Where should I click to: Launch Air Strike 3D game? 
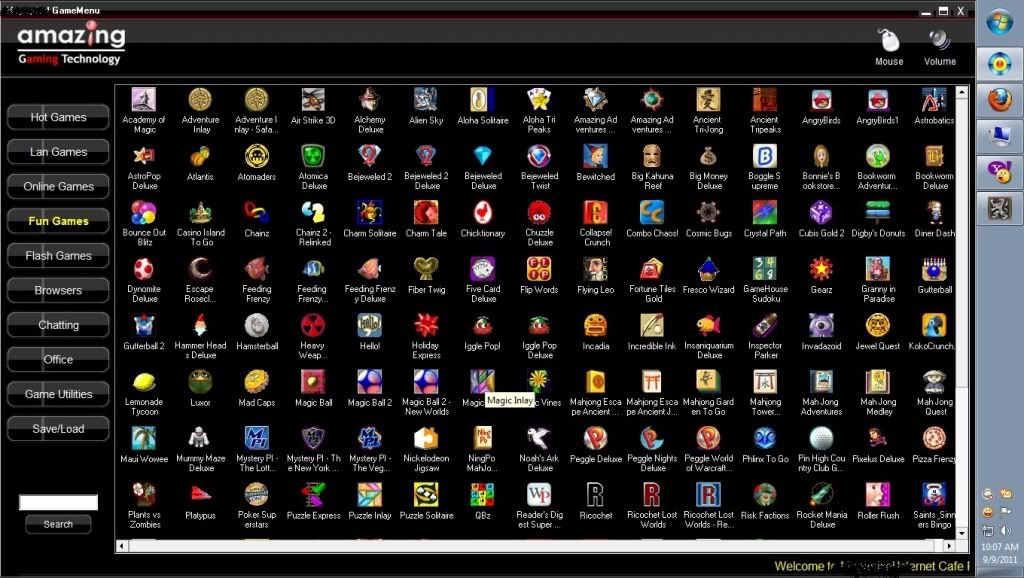click(x=313, y=100)
